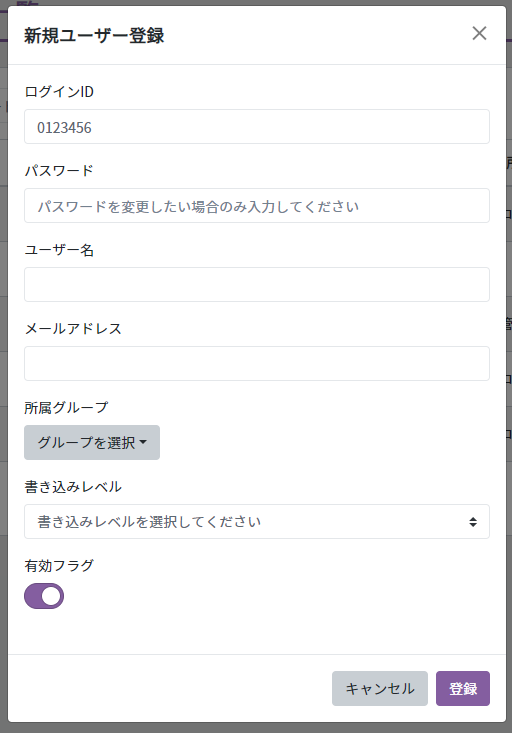Click the 有効フラグ label above the switch

pyautogui.click(x=59, y=566)
